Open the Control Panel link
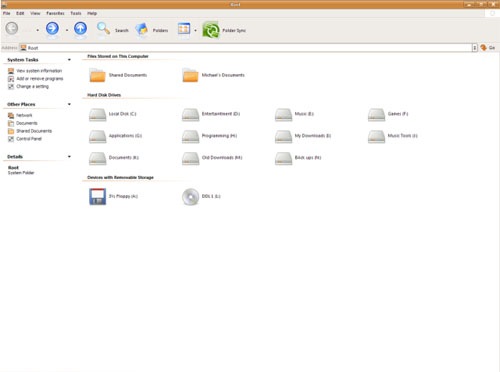500x372 pixels. [x=29, y=139]
